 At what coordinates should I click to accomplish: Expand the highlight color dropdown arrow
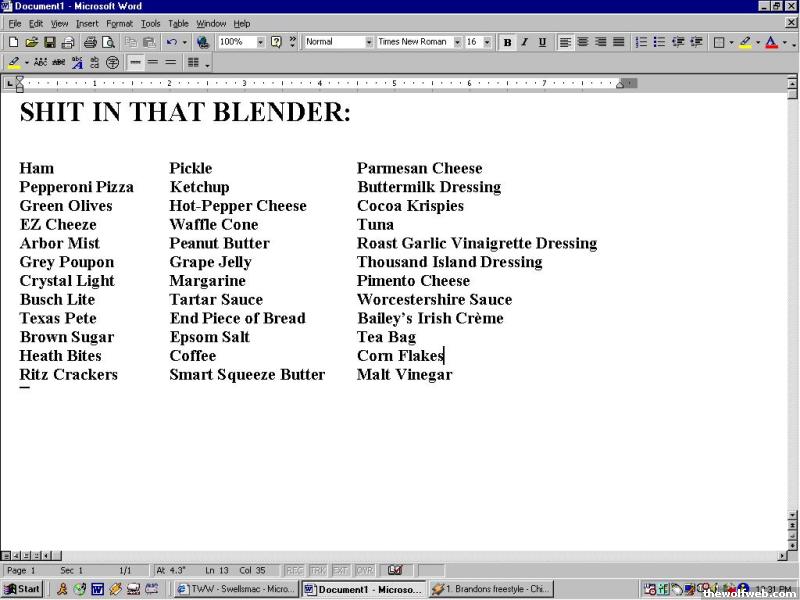coord(758,42)
